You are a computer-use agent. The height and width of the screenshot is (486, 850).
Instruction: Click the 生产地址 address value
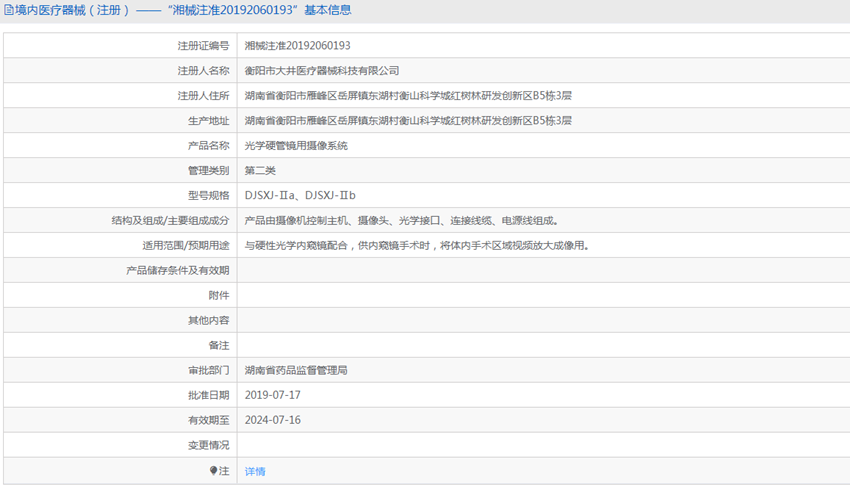[x=408, y=120]
